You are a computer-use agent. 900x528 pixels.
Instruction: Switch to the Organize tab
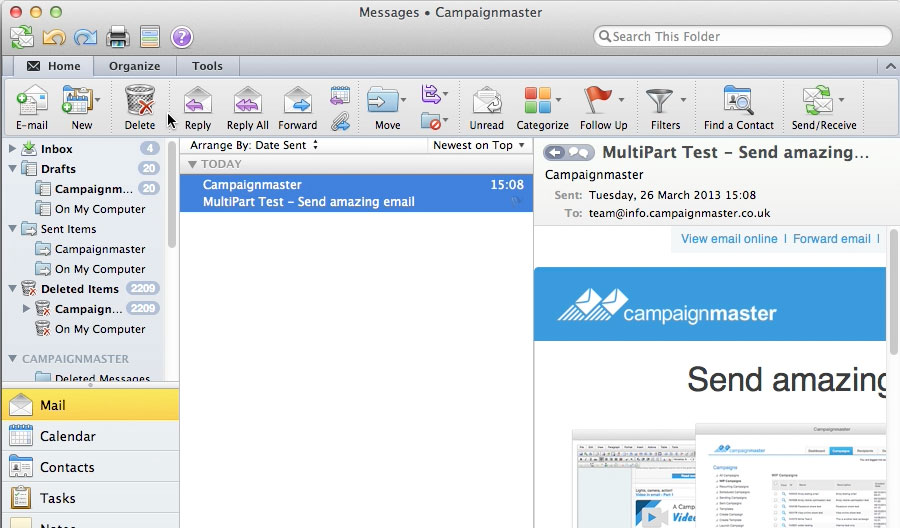point(134,66)
